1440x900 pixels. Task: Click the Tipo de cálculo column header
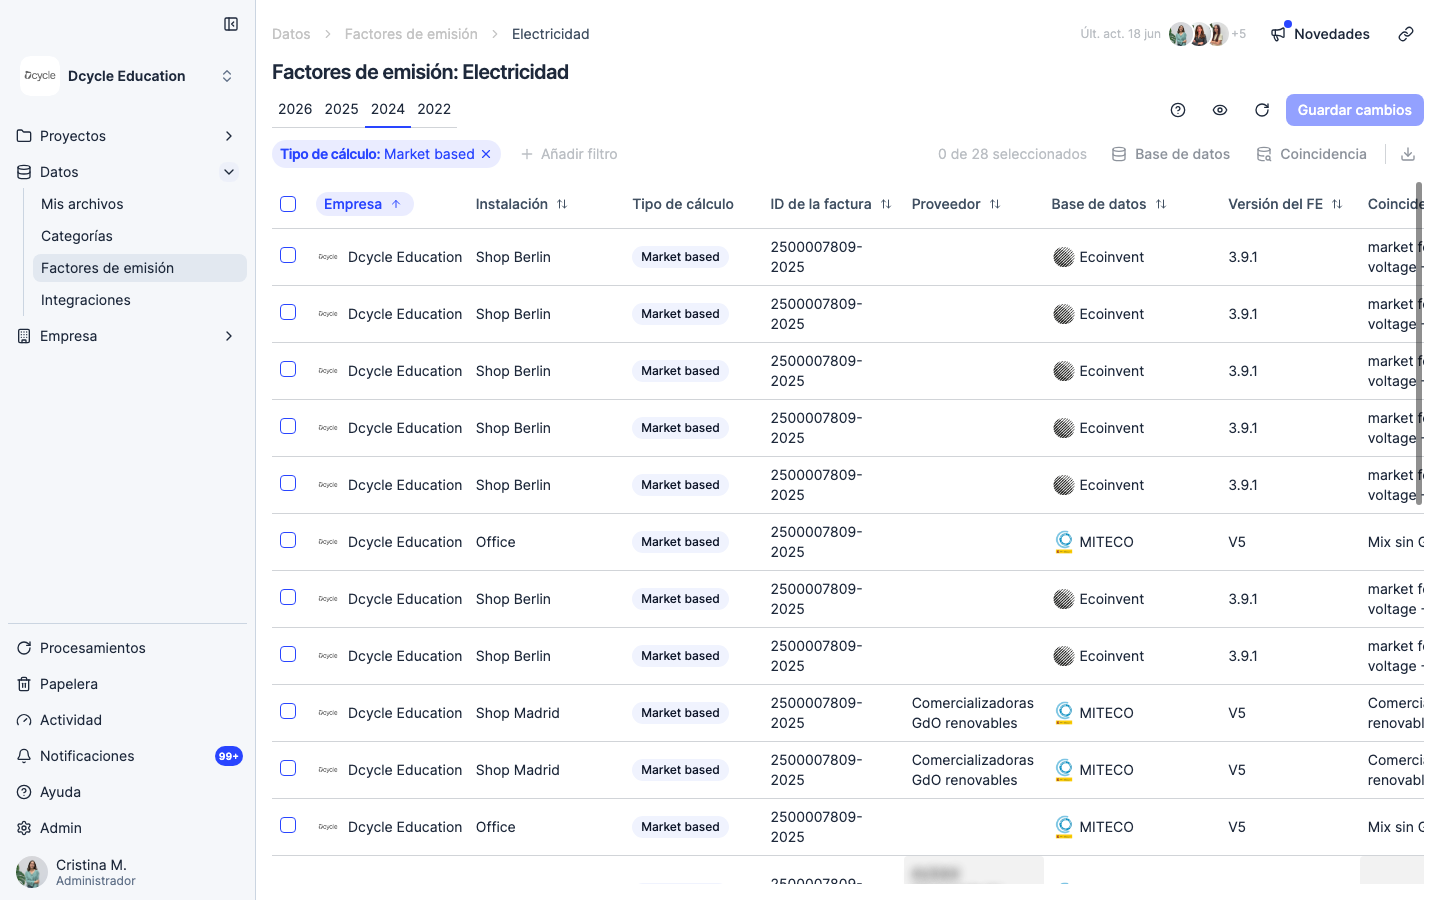683,204
